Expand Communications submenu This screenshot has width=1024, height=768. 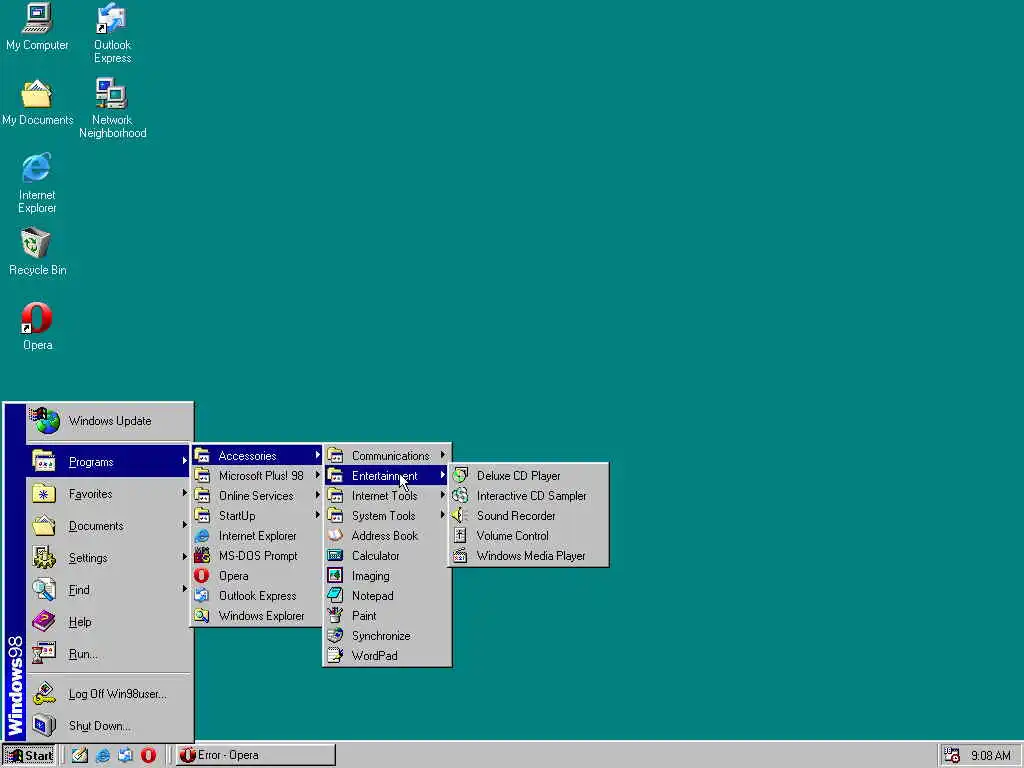click(387, 455)
